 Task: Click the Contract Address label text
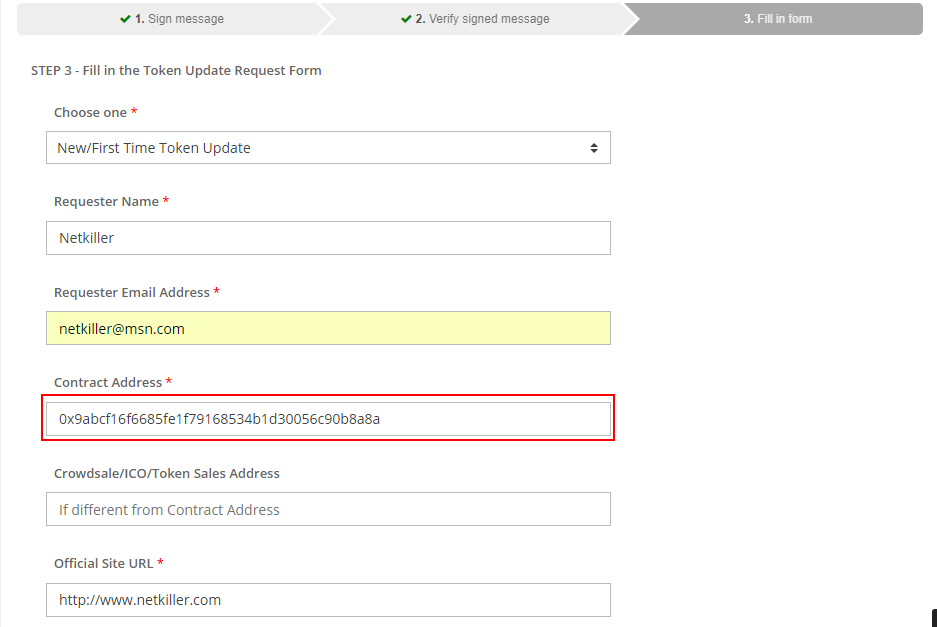[108, 383]
